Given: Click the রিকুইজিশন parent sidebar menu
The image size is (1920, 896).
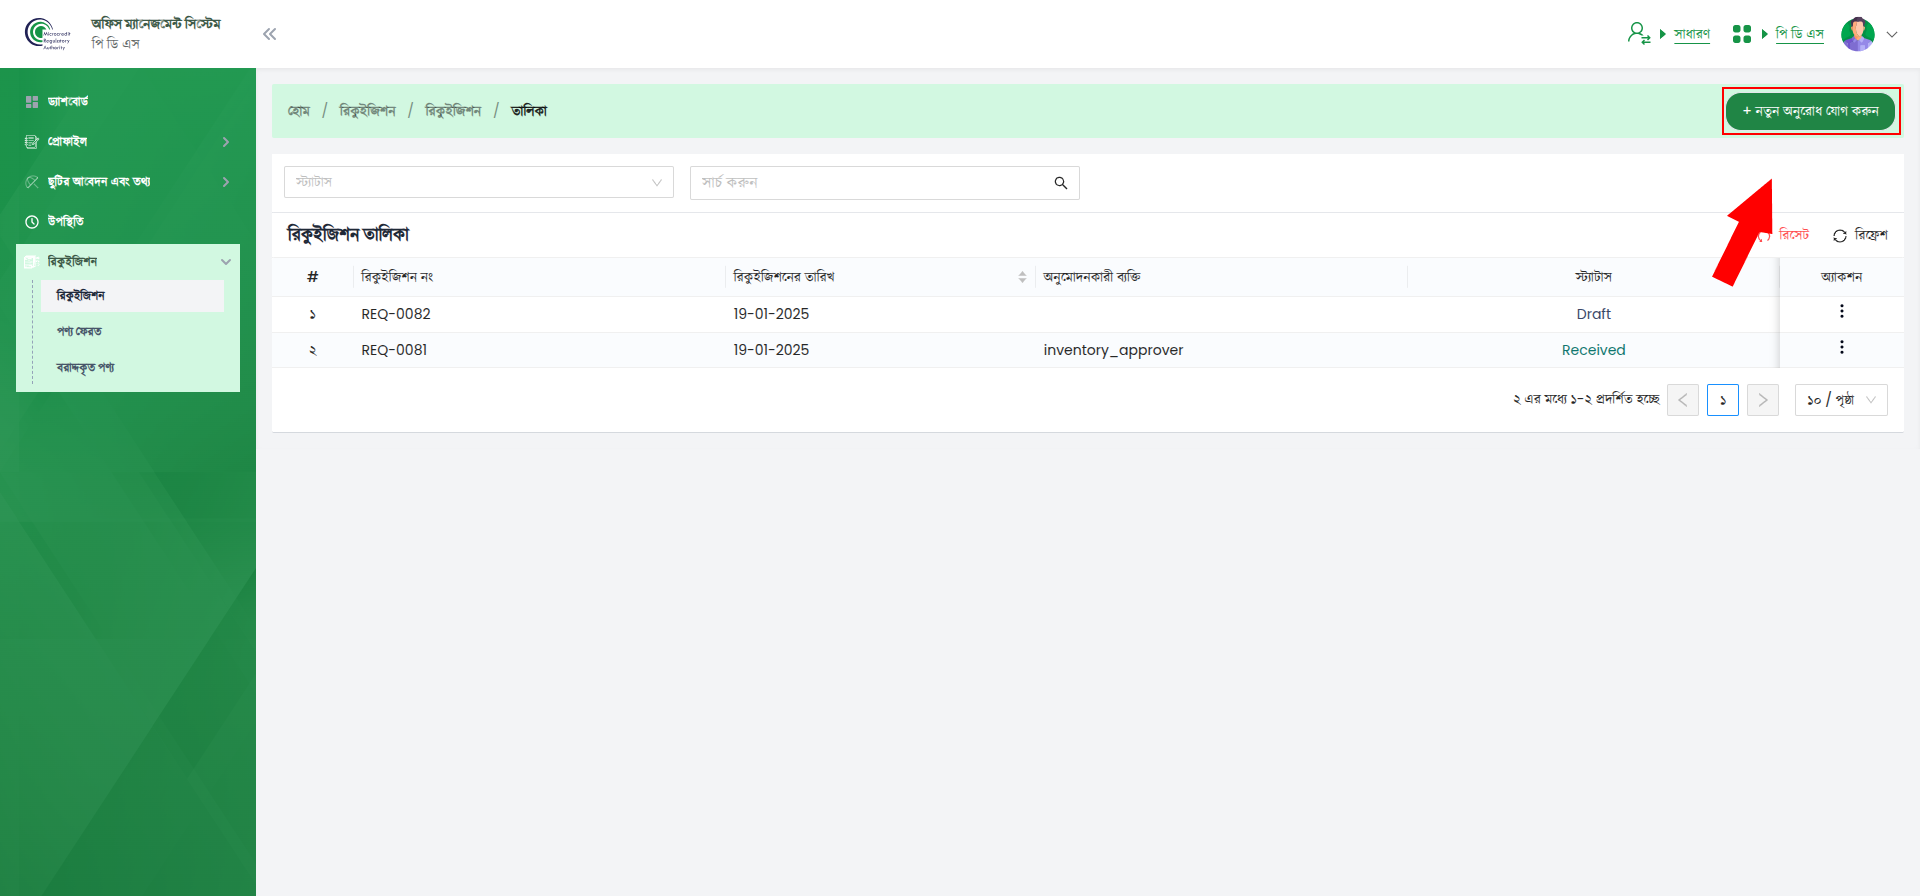Looking at the screenshot, I should [x=128, y=261].
